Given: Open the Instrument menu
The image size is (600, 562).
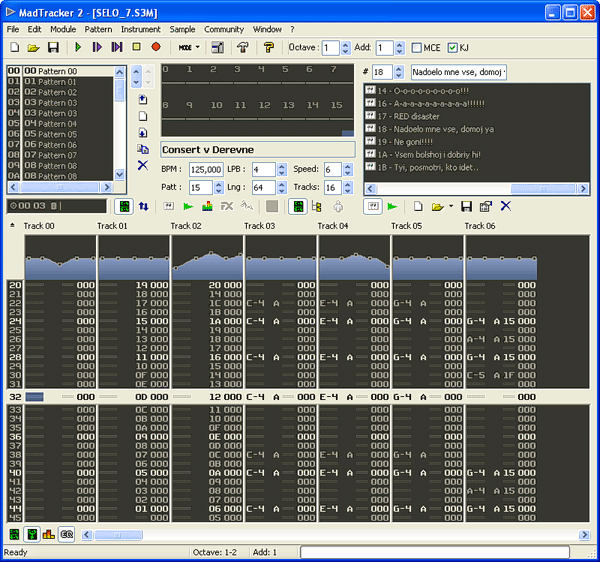Looking at the screenshot, I should point(142,30).
